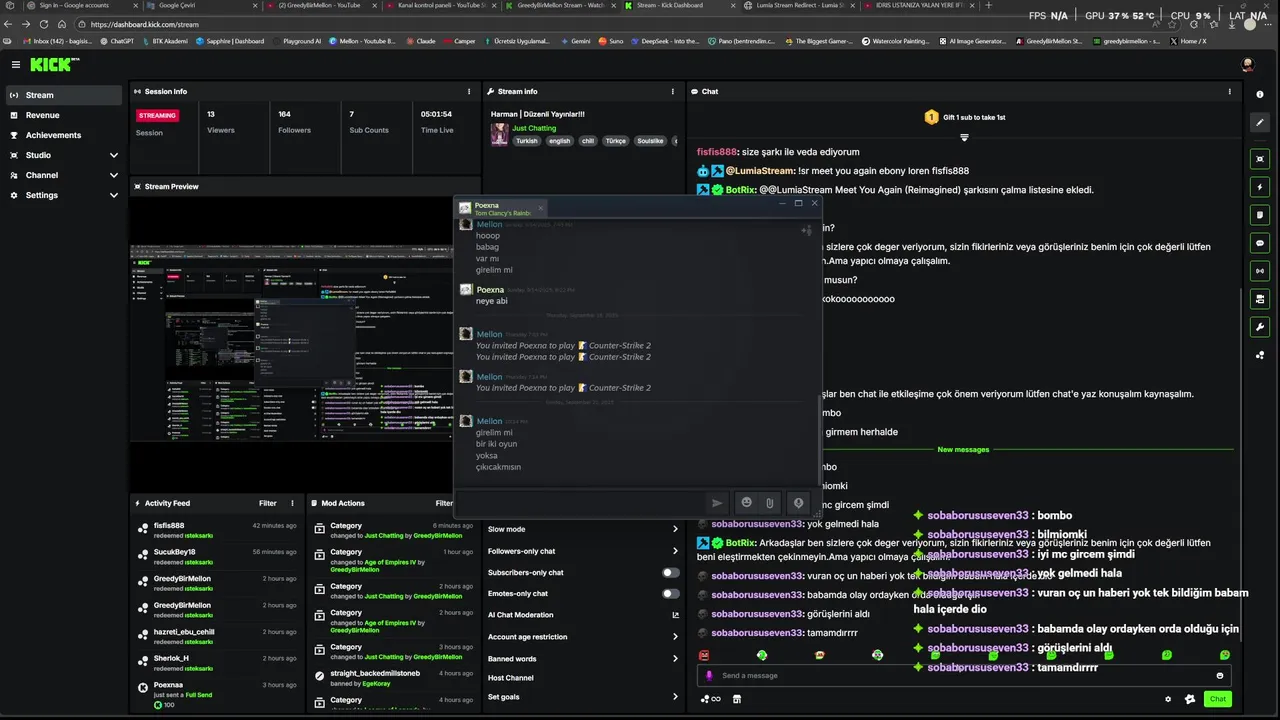Click the green Chat send button

point(1218,699)
